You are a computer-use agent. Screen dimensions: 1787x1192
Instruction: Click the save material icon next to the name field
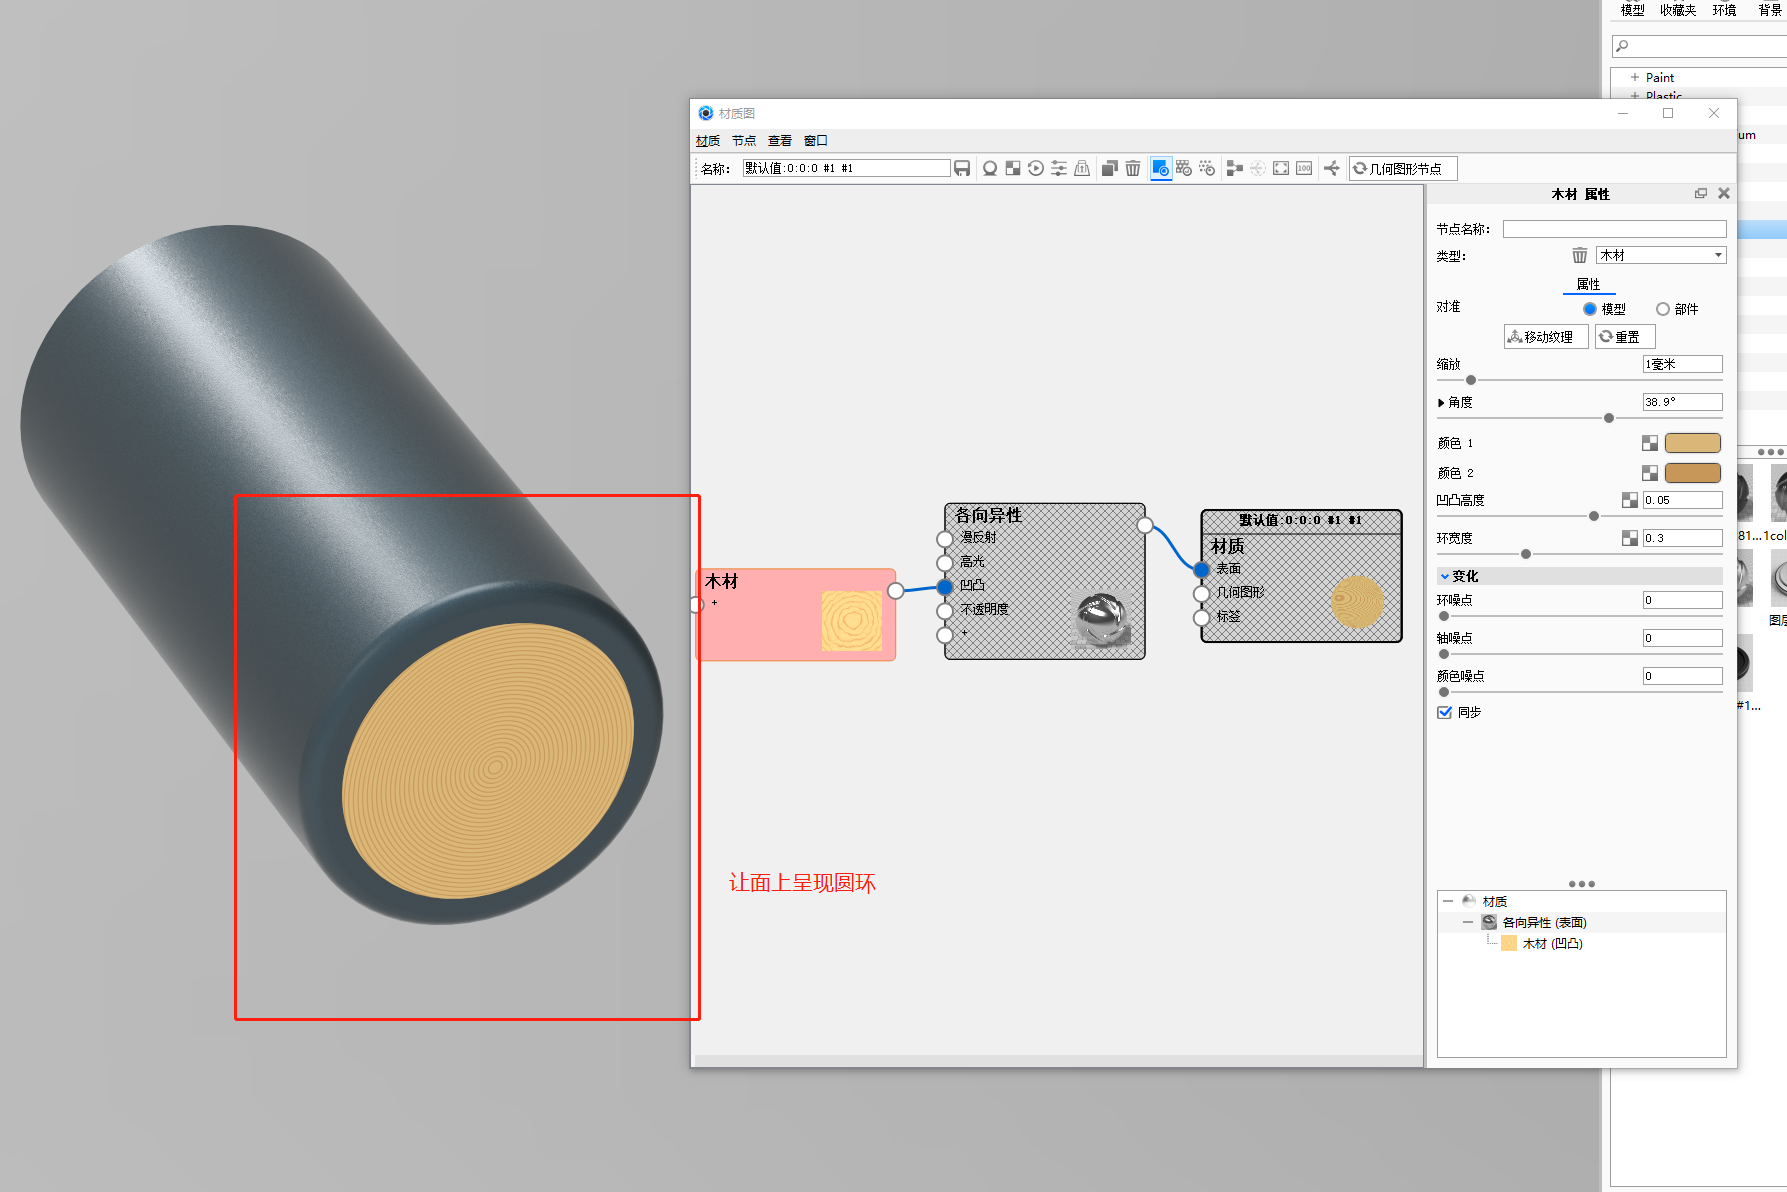(x=962, y=168)
